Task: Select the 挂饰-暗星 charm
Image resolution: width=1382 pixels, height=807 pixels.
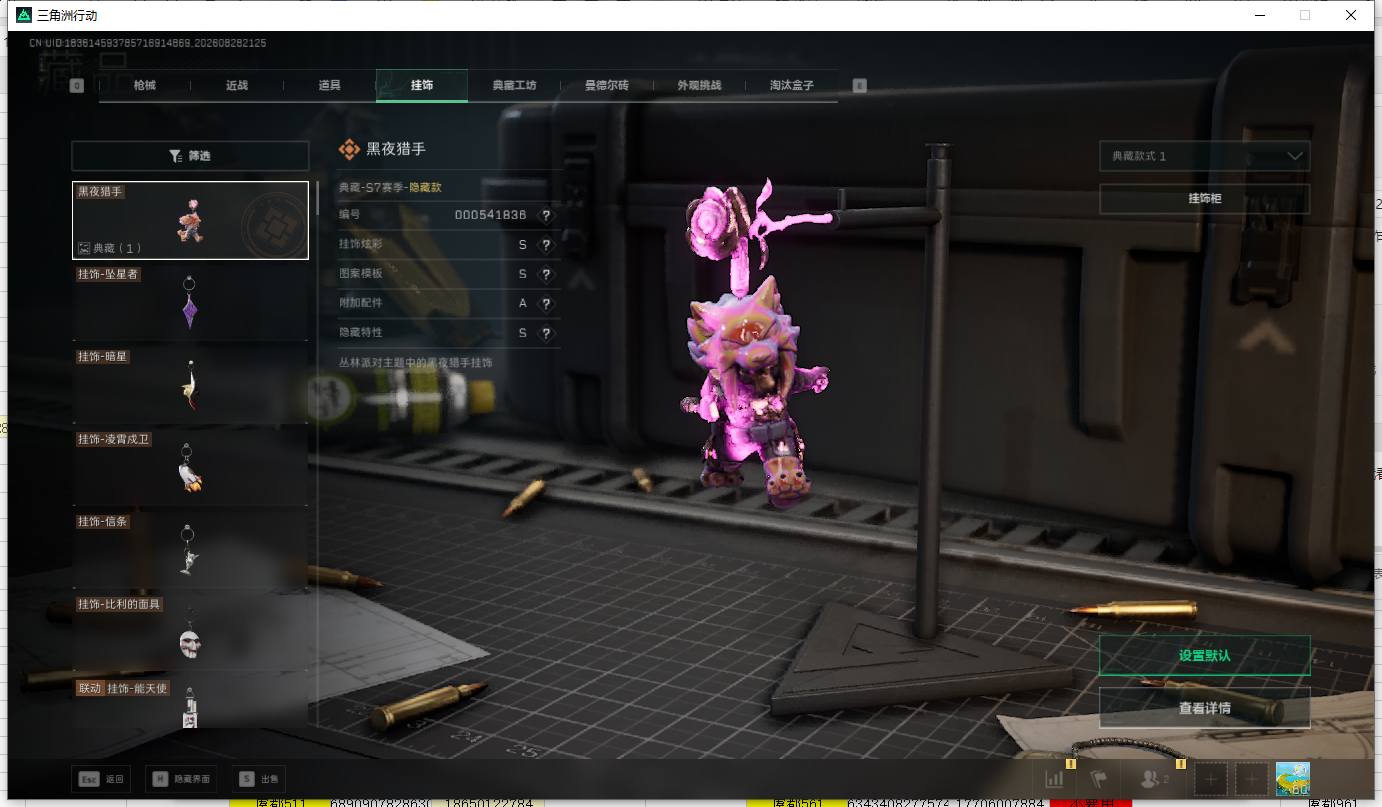Action: (x=190, y=385)
